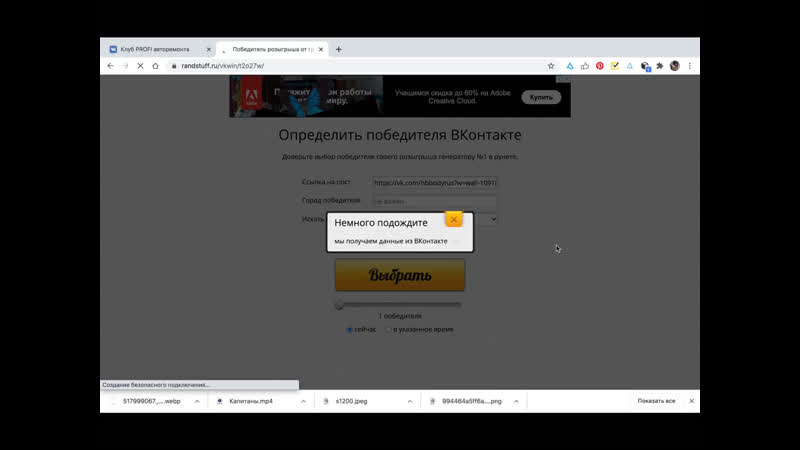Click the Выбрать button
This screenshot has height=450, width=800.
(400, 275)
